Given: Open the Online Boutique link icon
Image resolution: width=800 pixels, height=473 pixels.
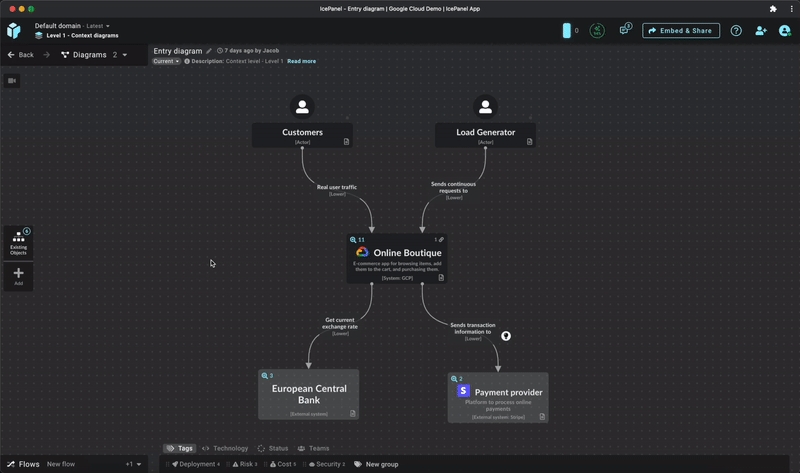Looking at the screenshot, I should [439, 239].
